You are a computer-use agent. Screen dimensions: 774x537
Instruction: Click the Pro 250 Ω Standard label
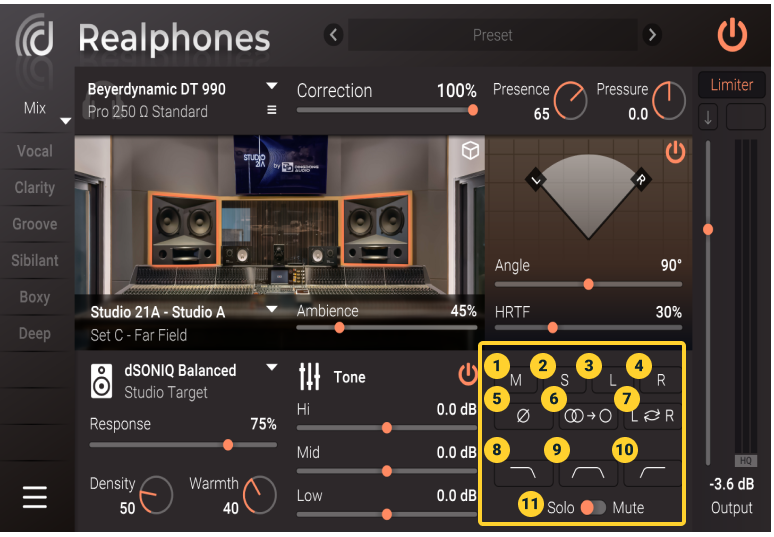(148, 112)
